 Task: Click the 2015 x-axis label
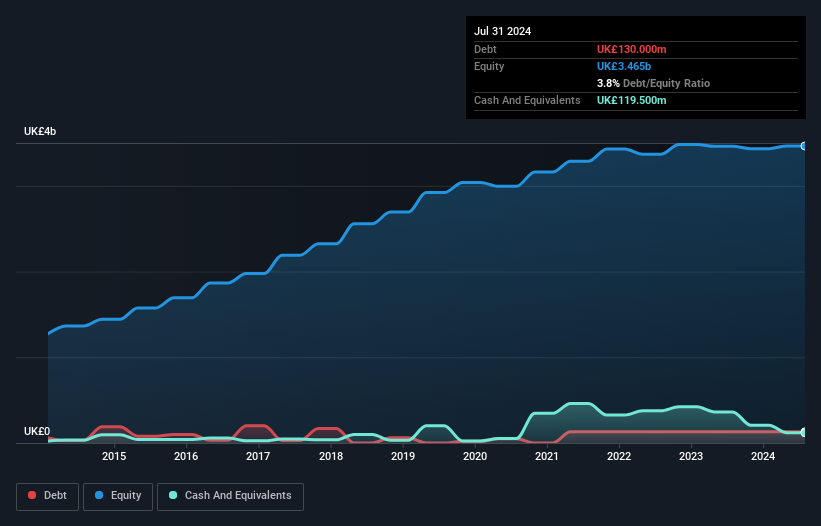(114, 457)
